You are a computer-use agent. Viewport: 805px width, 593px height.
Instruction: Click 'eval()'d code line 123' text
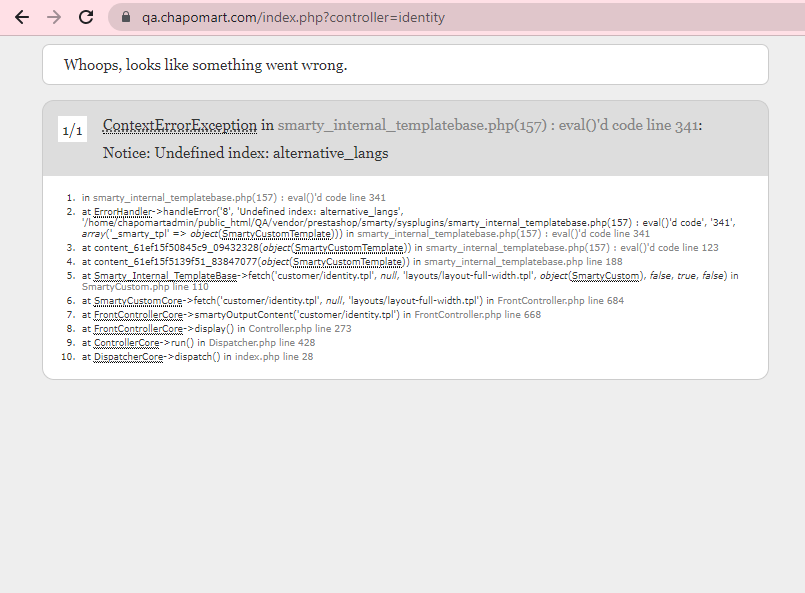point(669,248)
